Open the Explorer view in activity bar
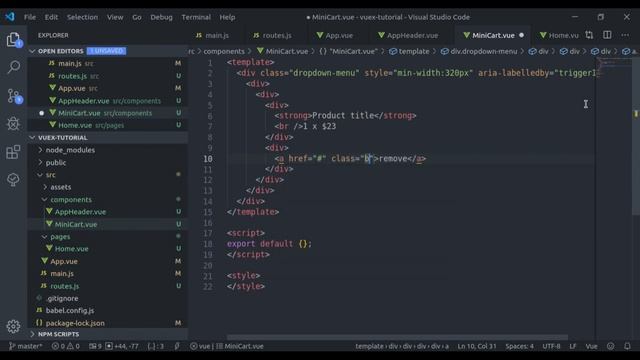 click(x=13, y=40)
